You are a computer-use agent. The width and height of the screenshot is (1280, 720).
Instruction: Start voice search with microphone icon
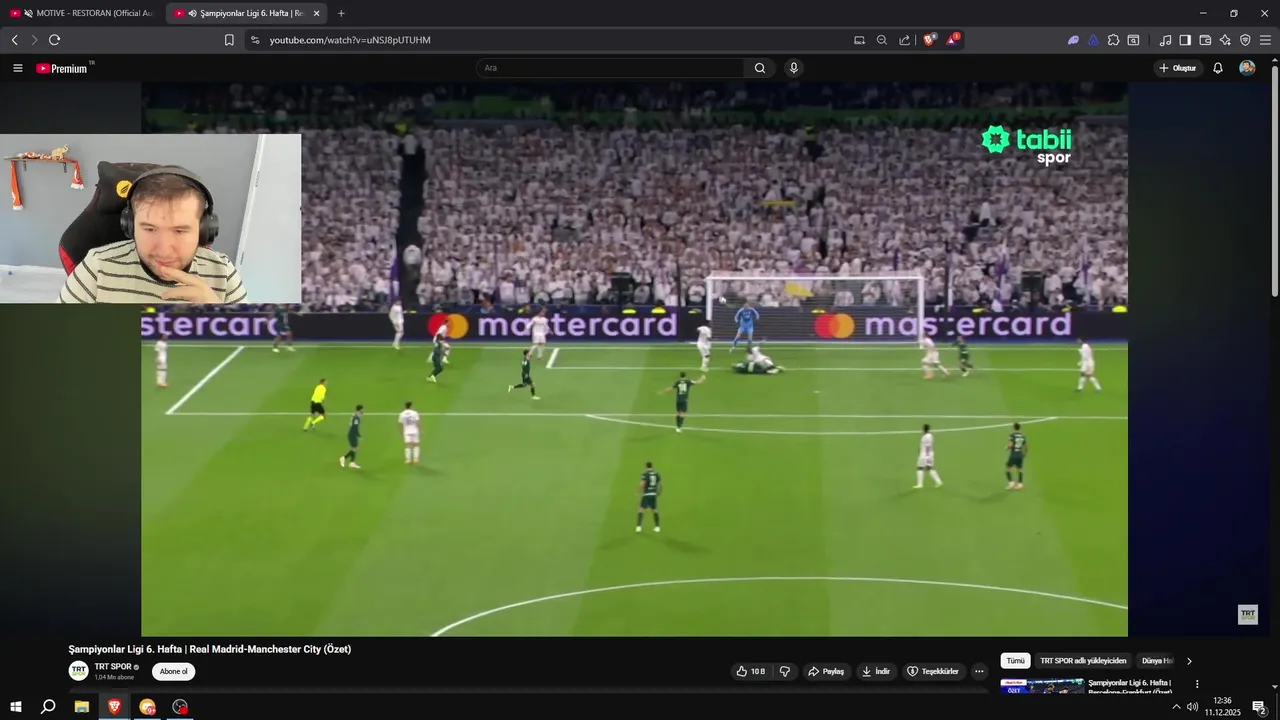pyautogui.click(x=794, y=68)
